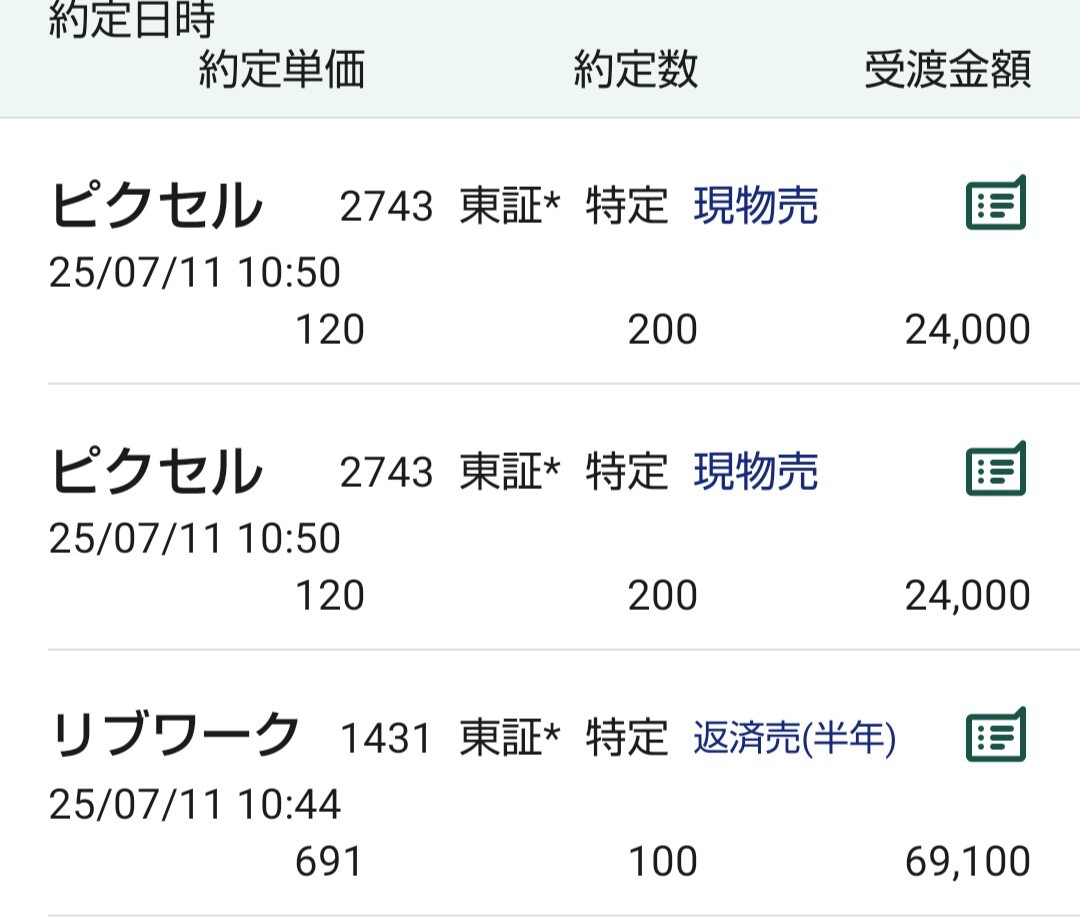
Task: Click the 約定単価 column header
Action: pos(282,70)
